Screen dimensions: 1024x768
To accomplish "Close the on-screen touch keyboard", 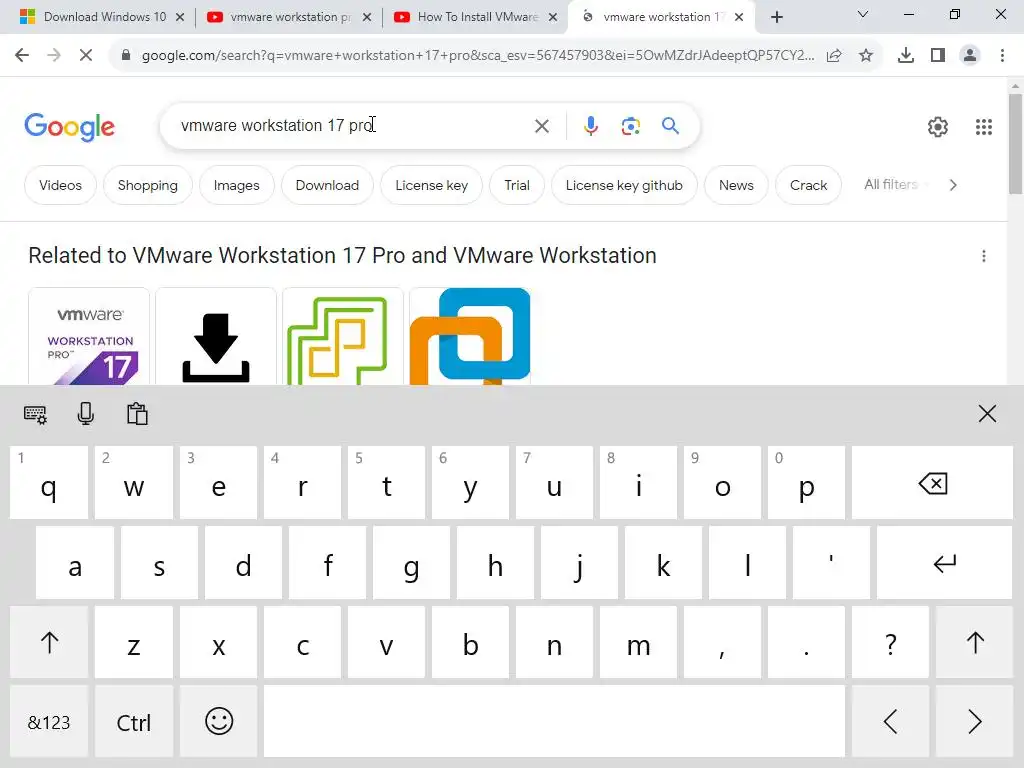I will coord(987,413).
